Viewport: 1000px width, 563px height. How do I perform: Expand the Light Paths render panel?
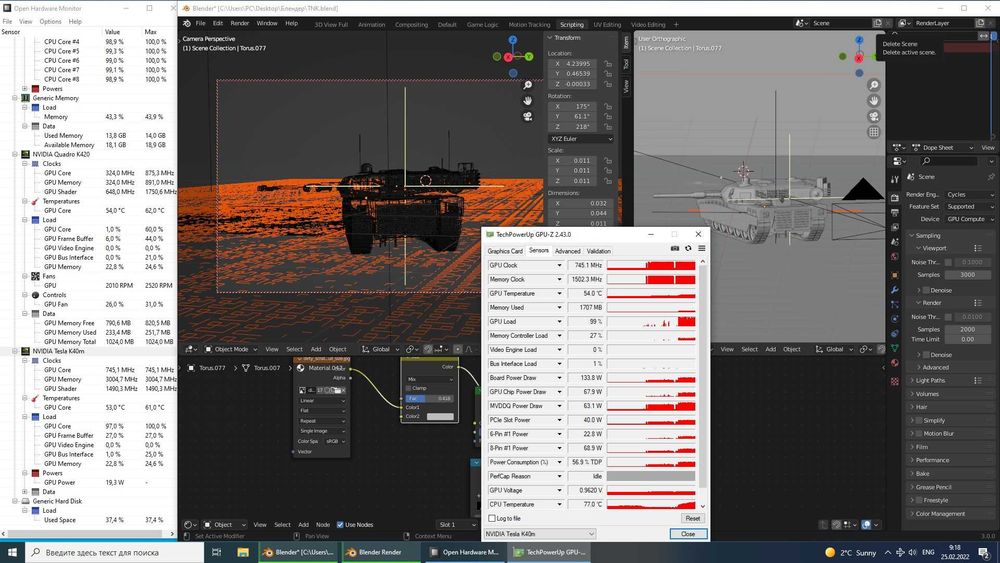(x=930, y=381)
